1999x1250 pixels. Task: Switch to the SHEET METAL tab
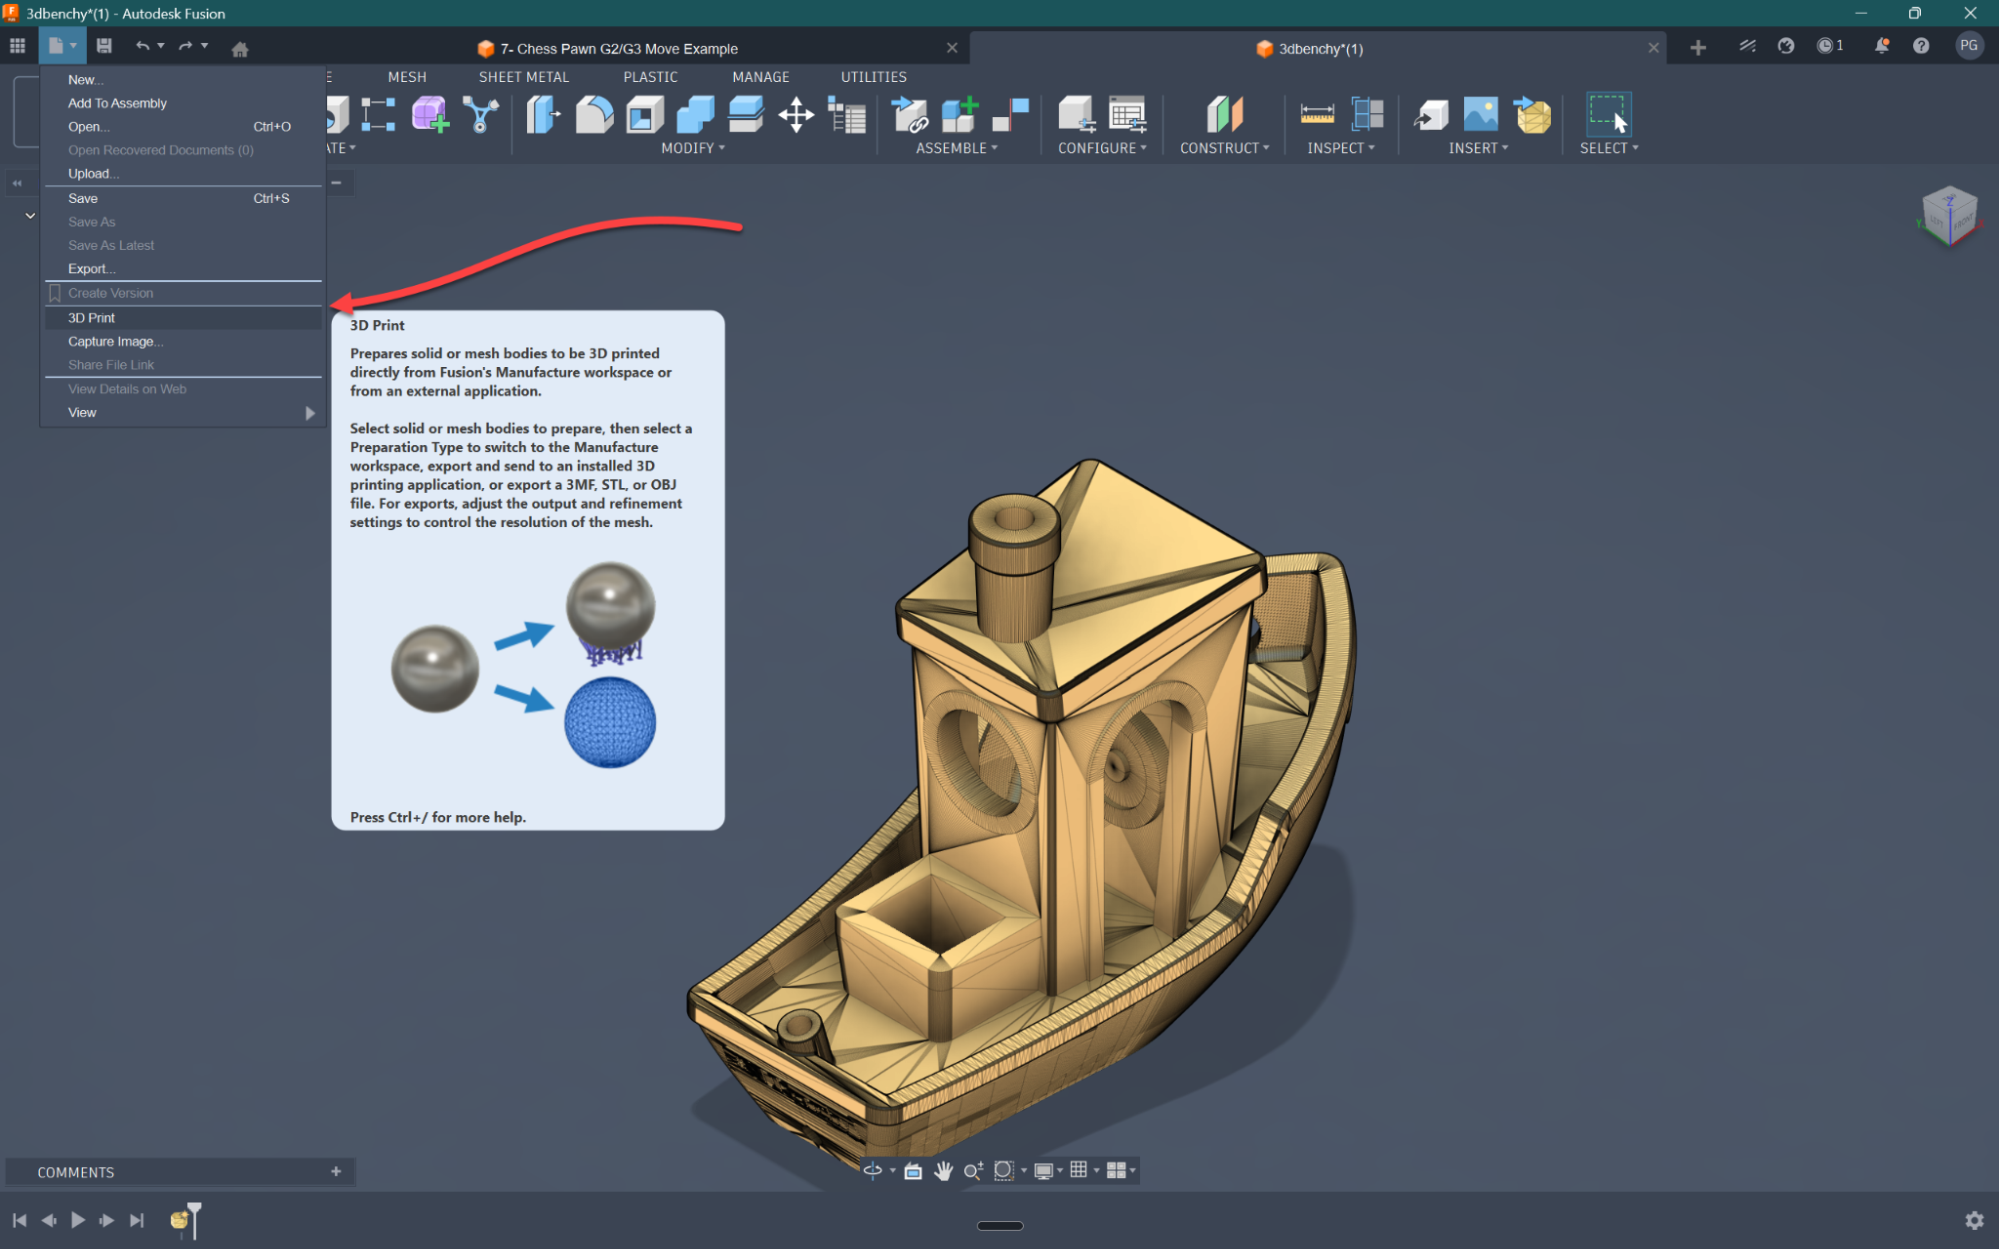tap(523, 77)
